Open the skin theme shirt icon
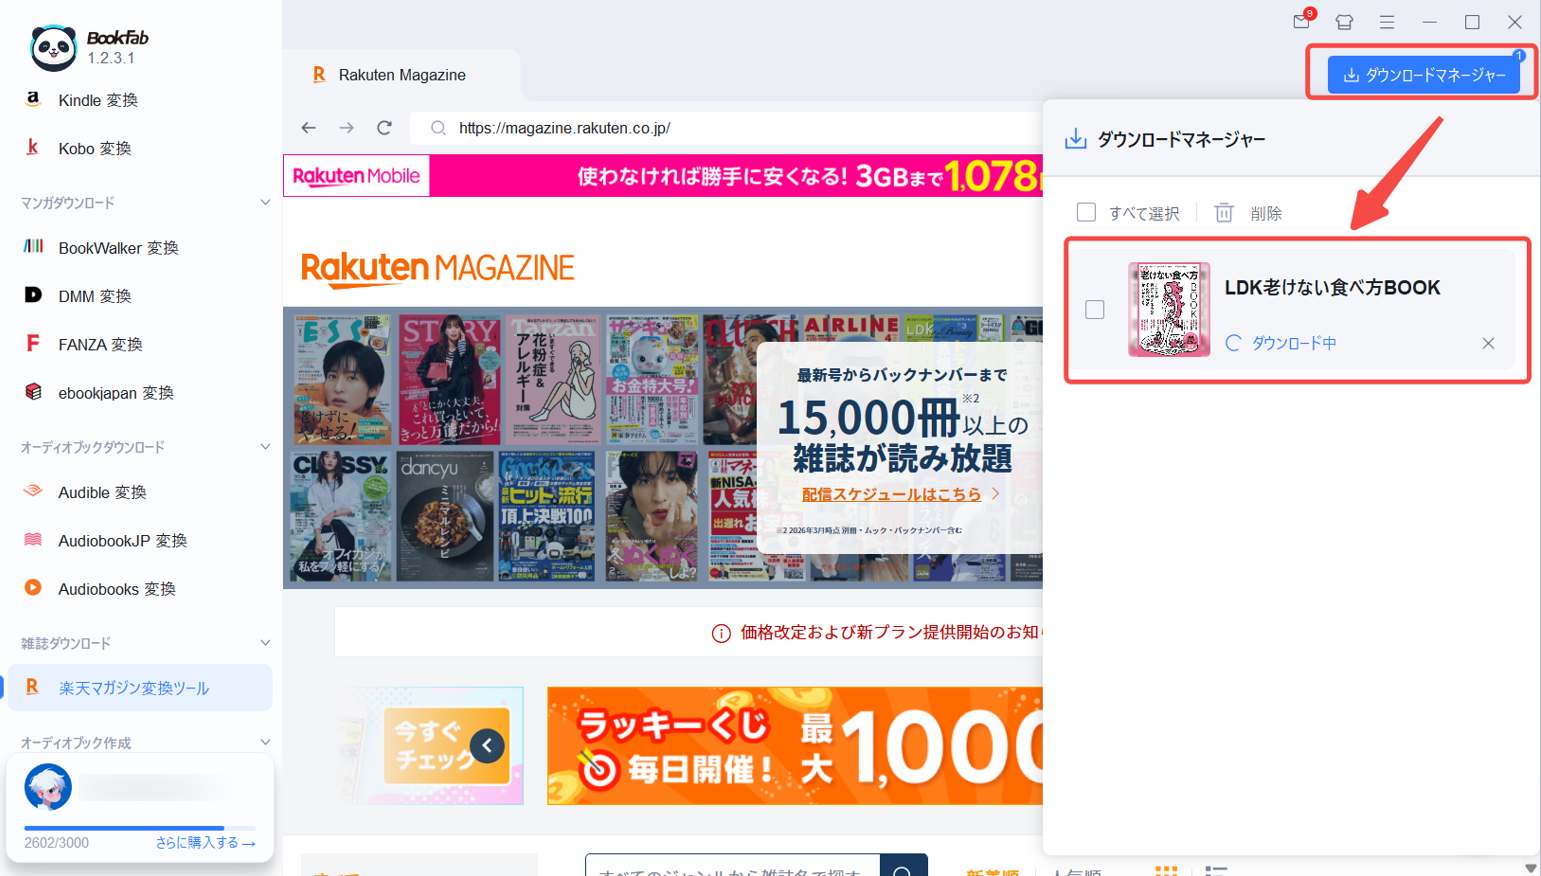 click(1344, 22)
